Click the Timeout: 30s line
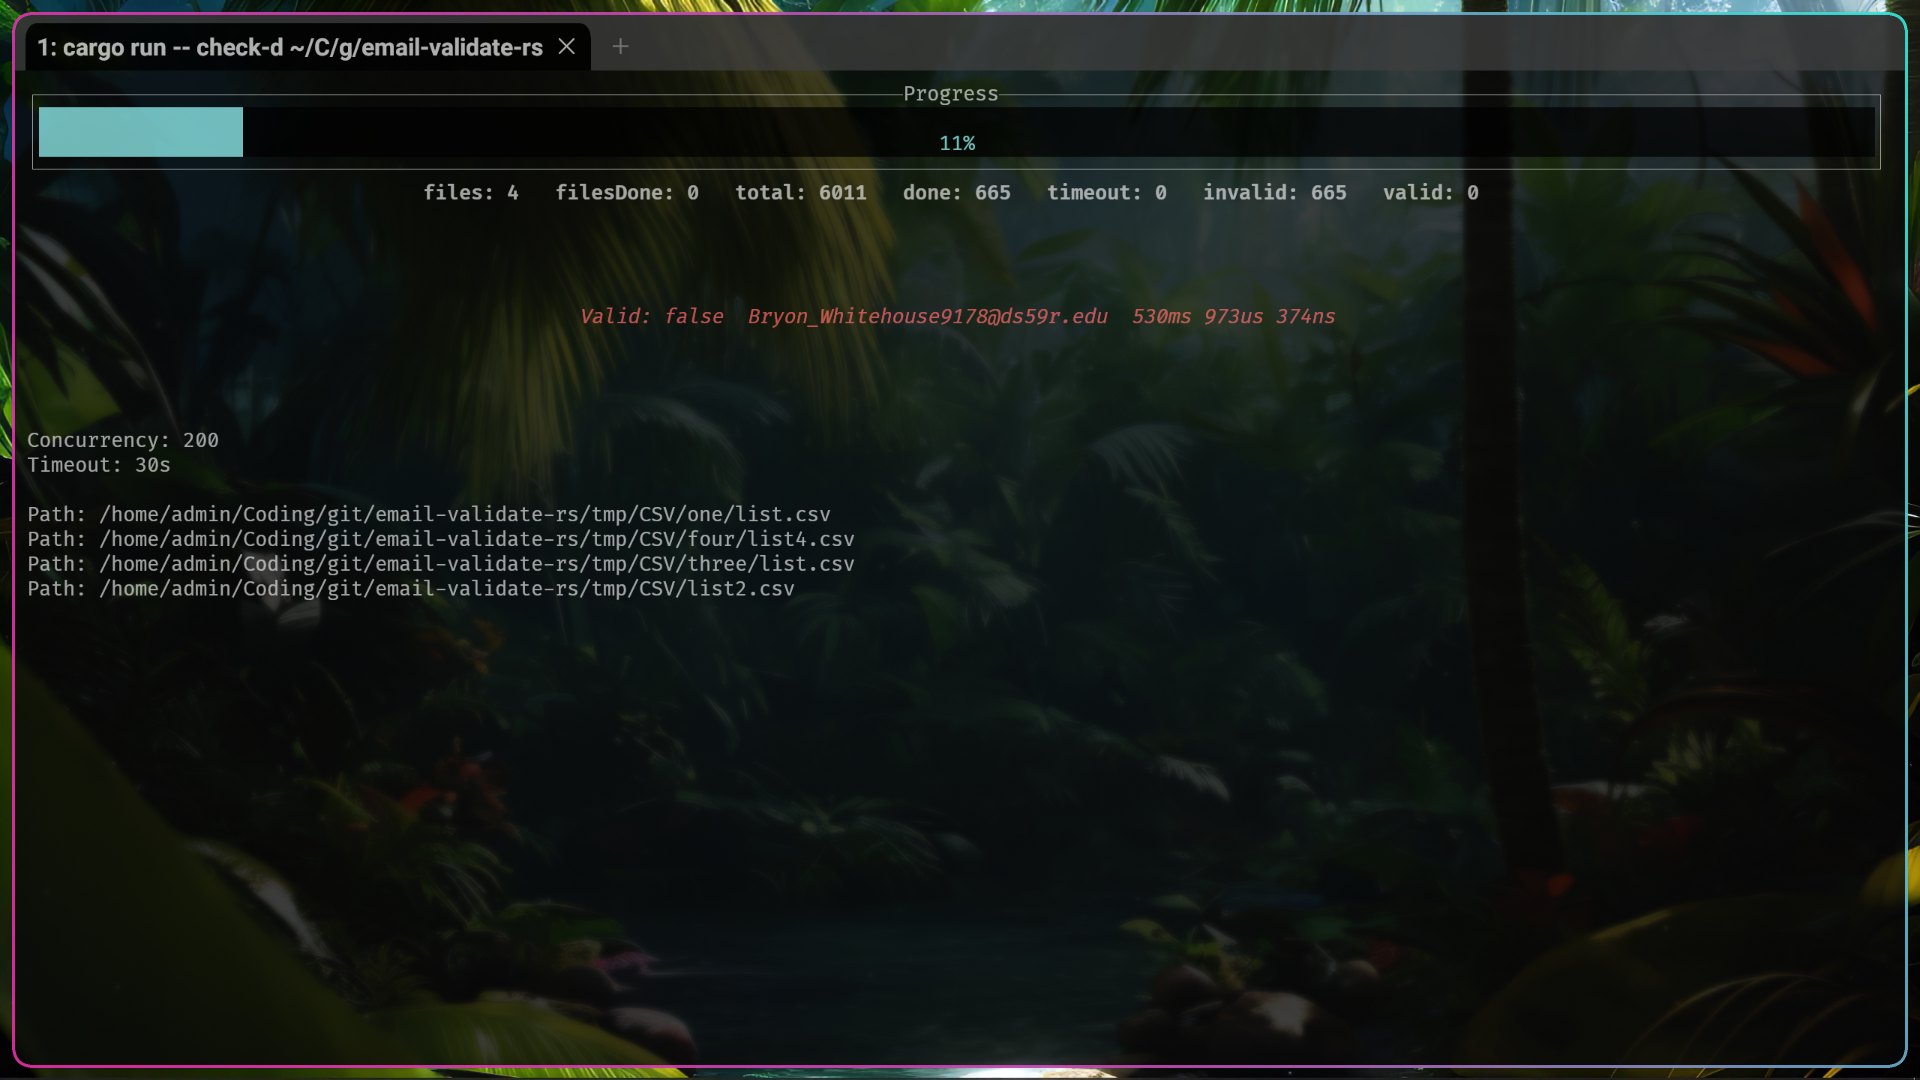 click(x=98, y=465)
